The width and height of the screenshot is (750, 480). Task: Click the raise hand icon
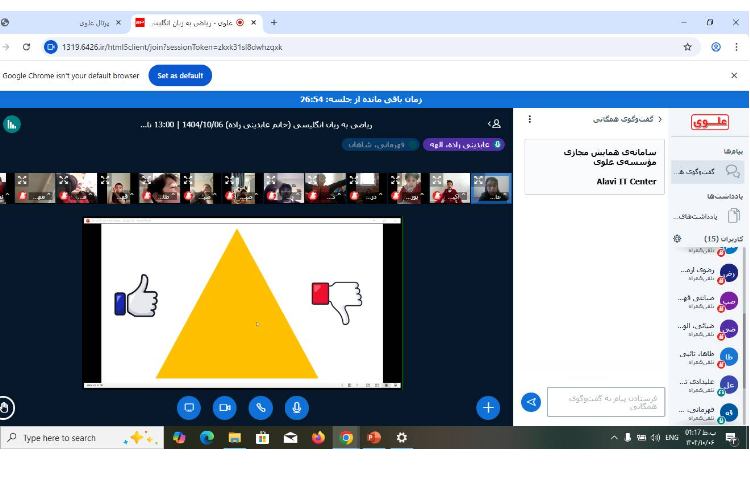coord(6,407)
